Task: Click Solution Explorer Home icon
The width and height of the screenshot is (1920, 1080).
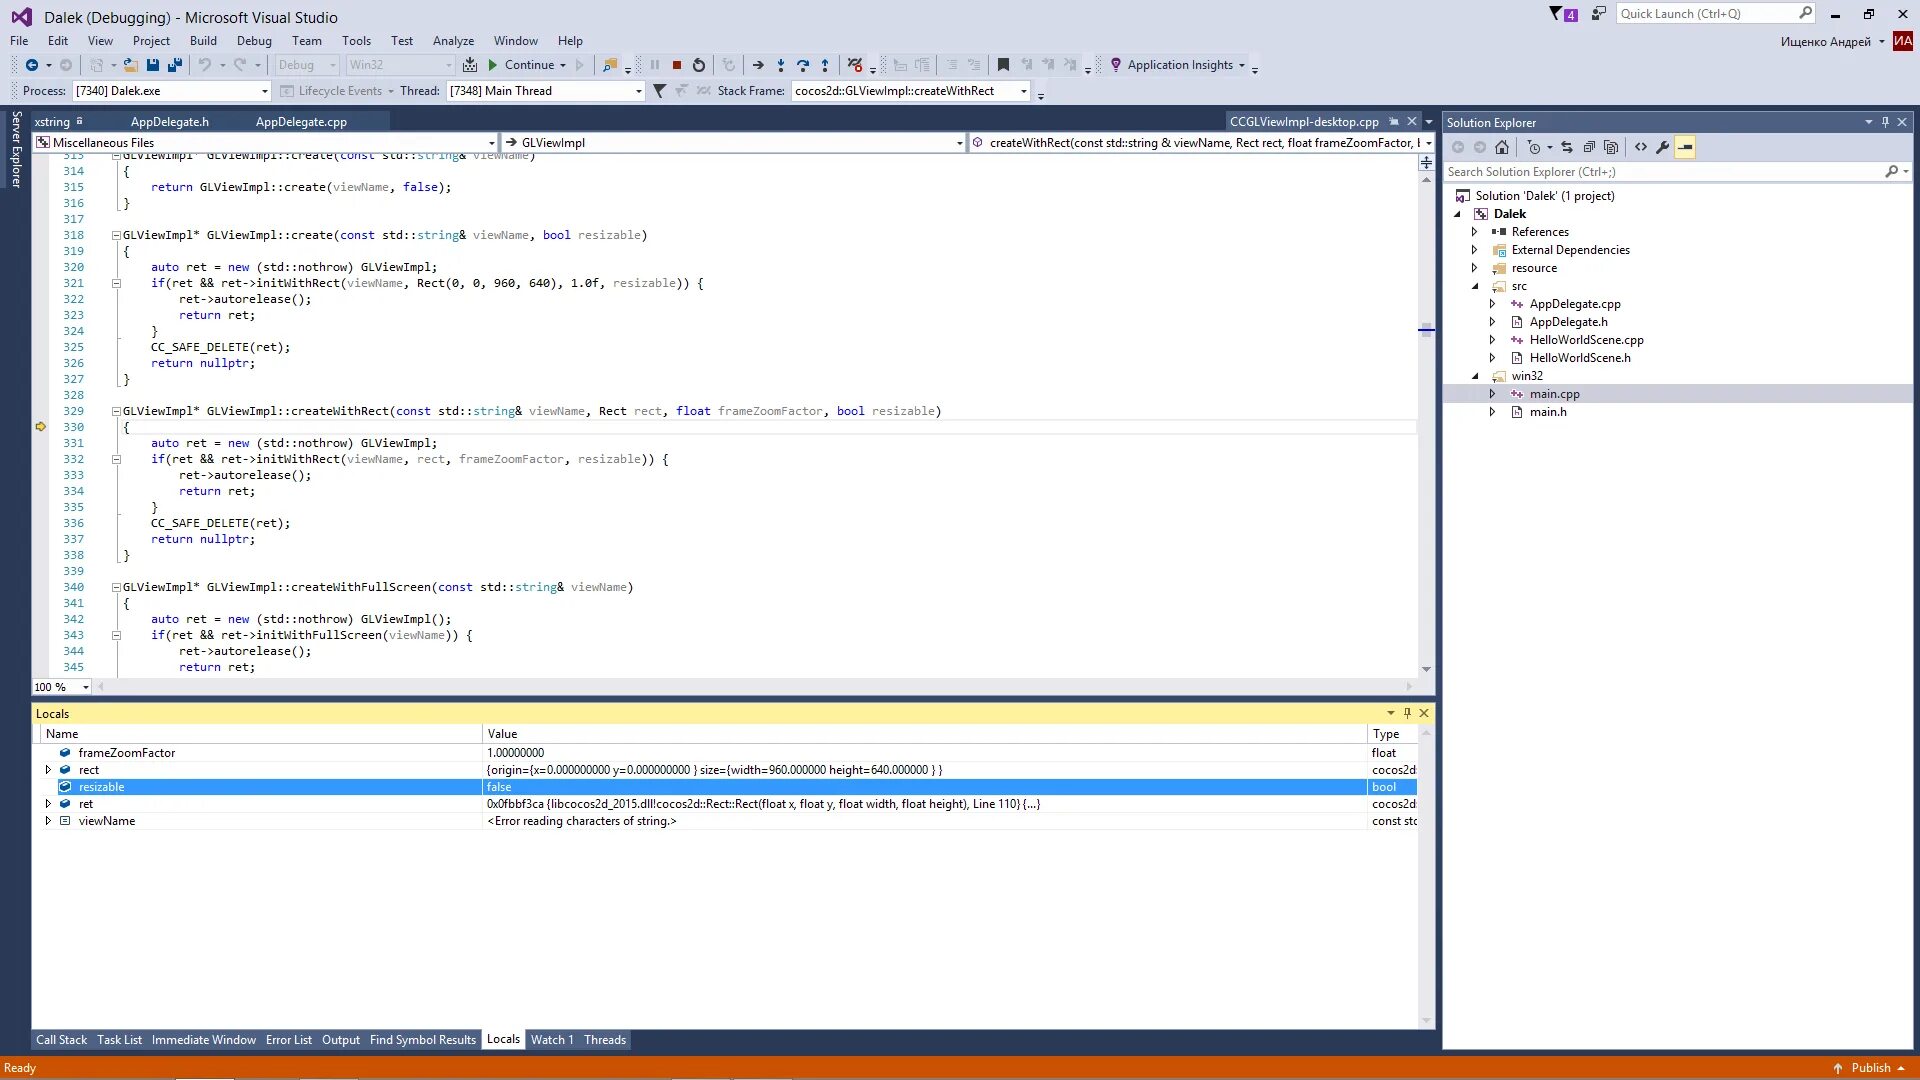Action: tap(1502, 148)
